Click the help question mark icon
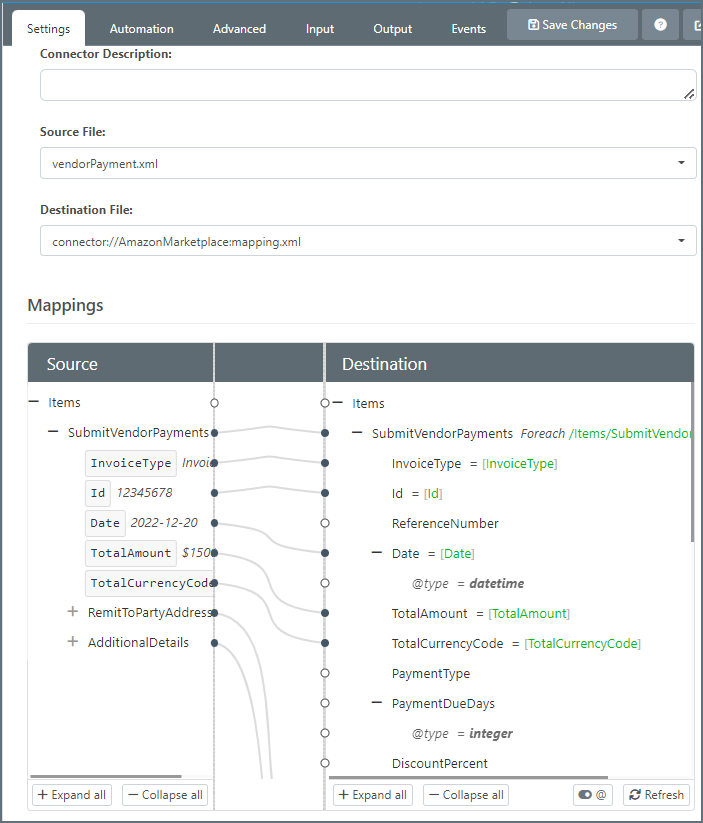Screen dimensions: 703x823 click(660, 25)
